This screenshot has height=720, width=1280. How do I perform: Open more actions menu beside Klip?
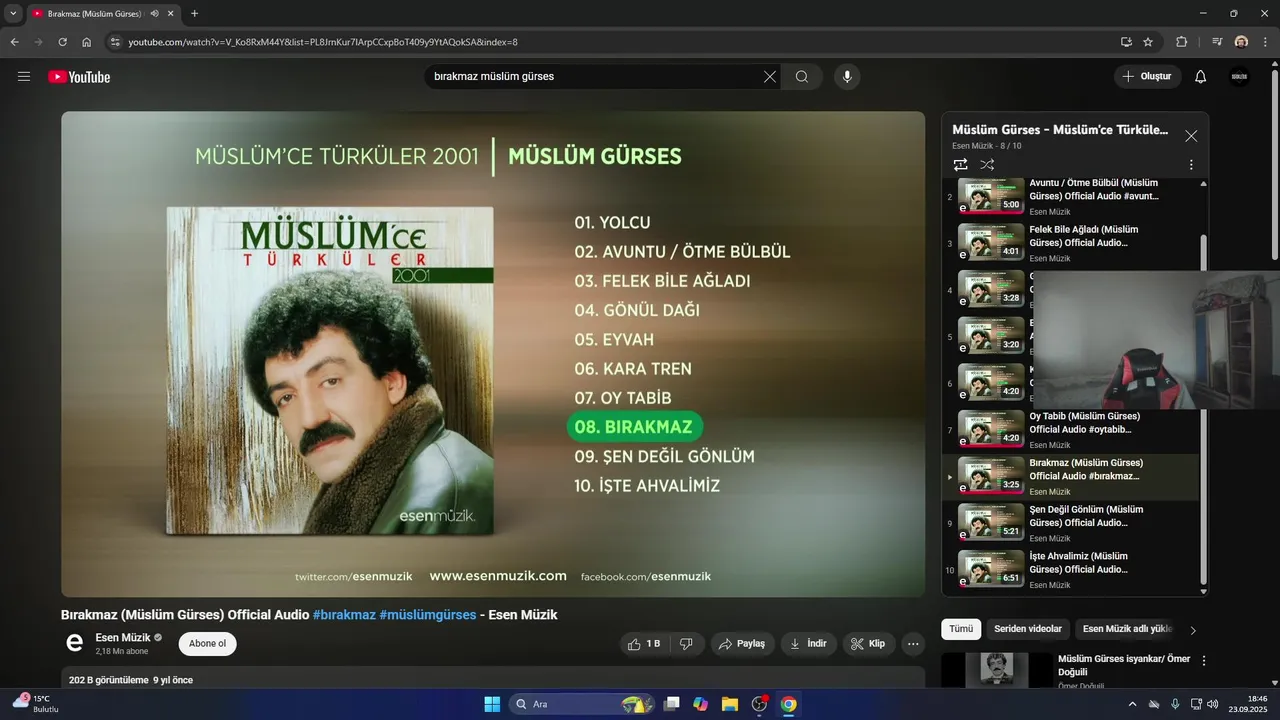pos(913,644)
